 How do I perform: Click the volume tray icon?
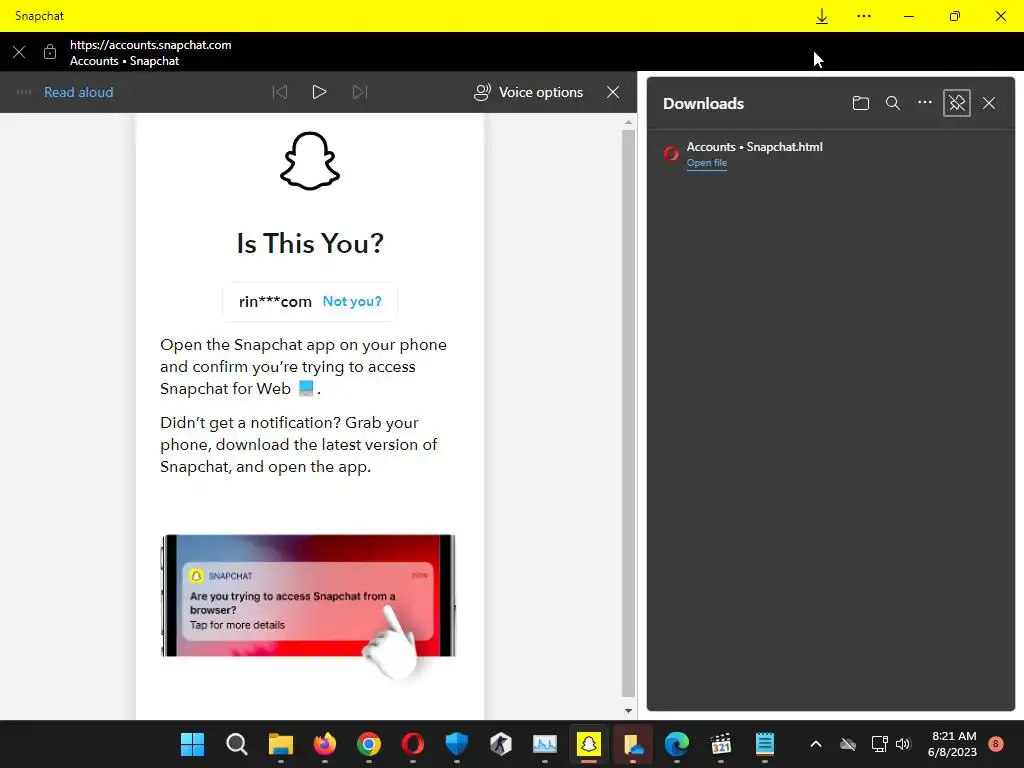pos(903,744)
